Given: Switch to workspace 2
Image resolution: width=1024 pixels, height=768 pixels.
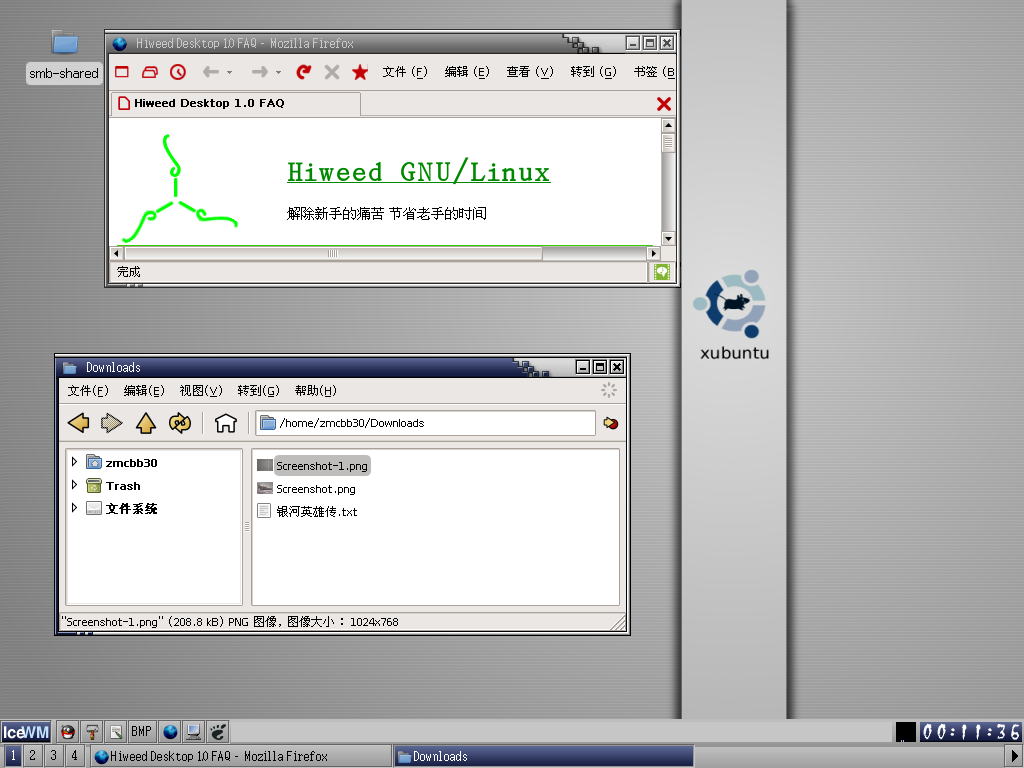Looking at the screenshot, I should click(32, 756).
